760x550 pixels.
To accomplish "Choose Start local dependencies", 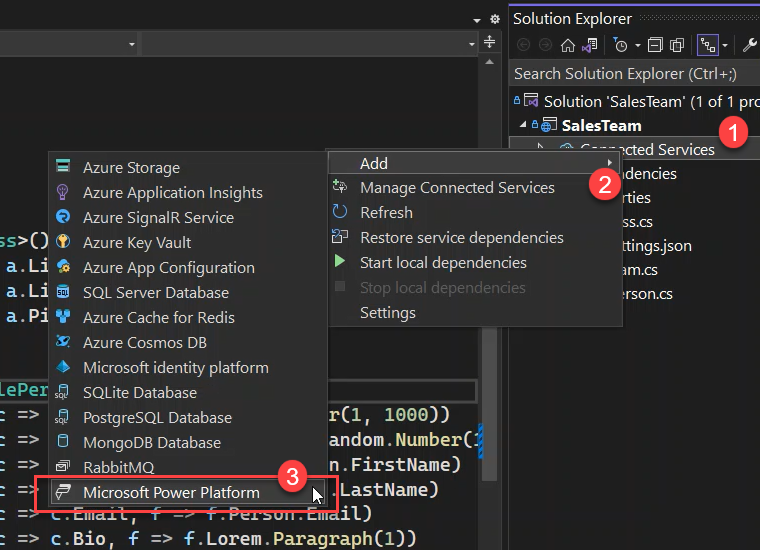I will pyautogui.click(x=443, y=263).
